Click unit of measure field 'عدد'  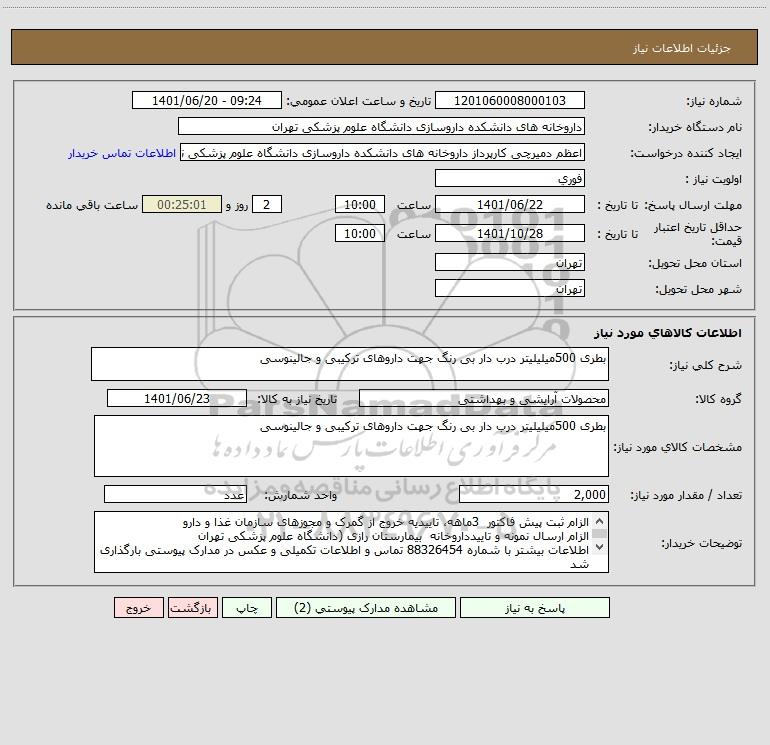pyautogui.click(x=175, y=494)
